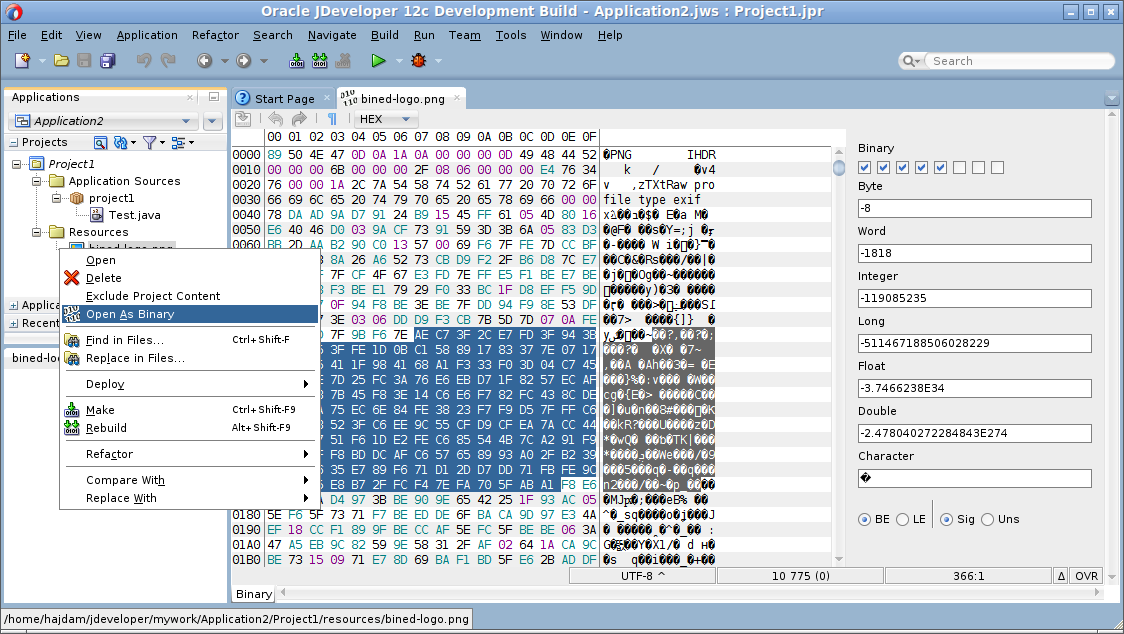The height and width of the screenshot is (634, 1124).
Task: Toggle the show nonprintable characters pilcrow icon
Action: tap(332, 119)
